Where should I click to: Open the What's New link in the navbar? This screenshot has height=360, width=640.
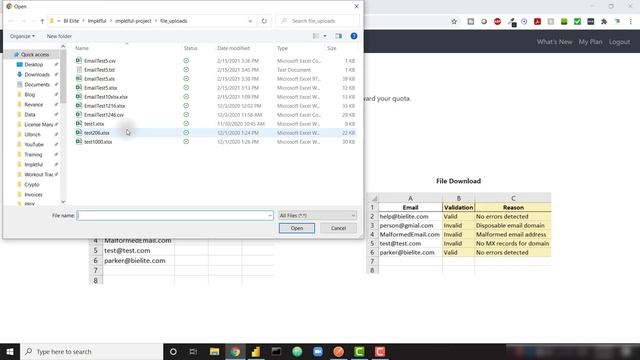554,42
